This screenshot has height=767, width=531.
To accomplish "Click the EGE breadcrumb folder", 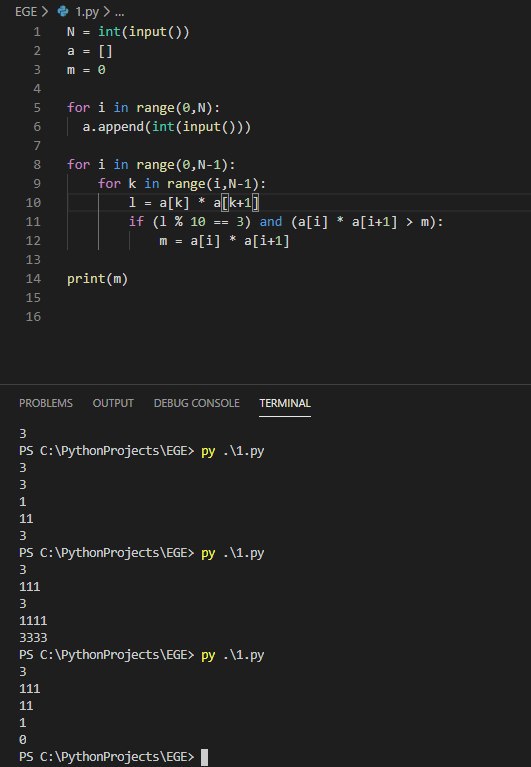I will point(26,11).
